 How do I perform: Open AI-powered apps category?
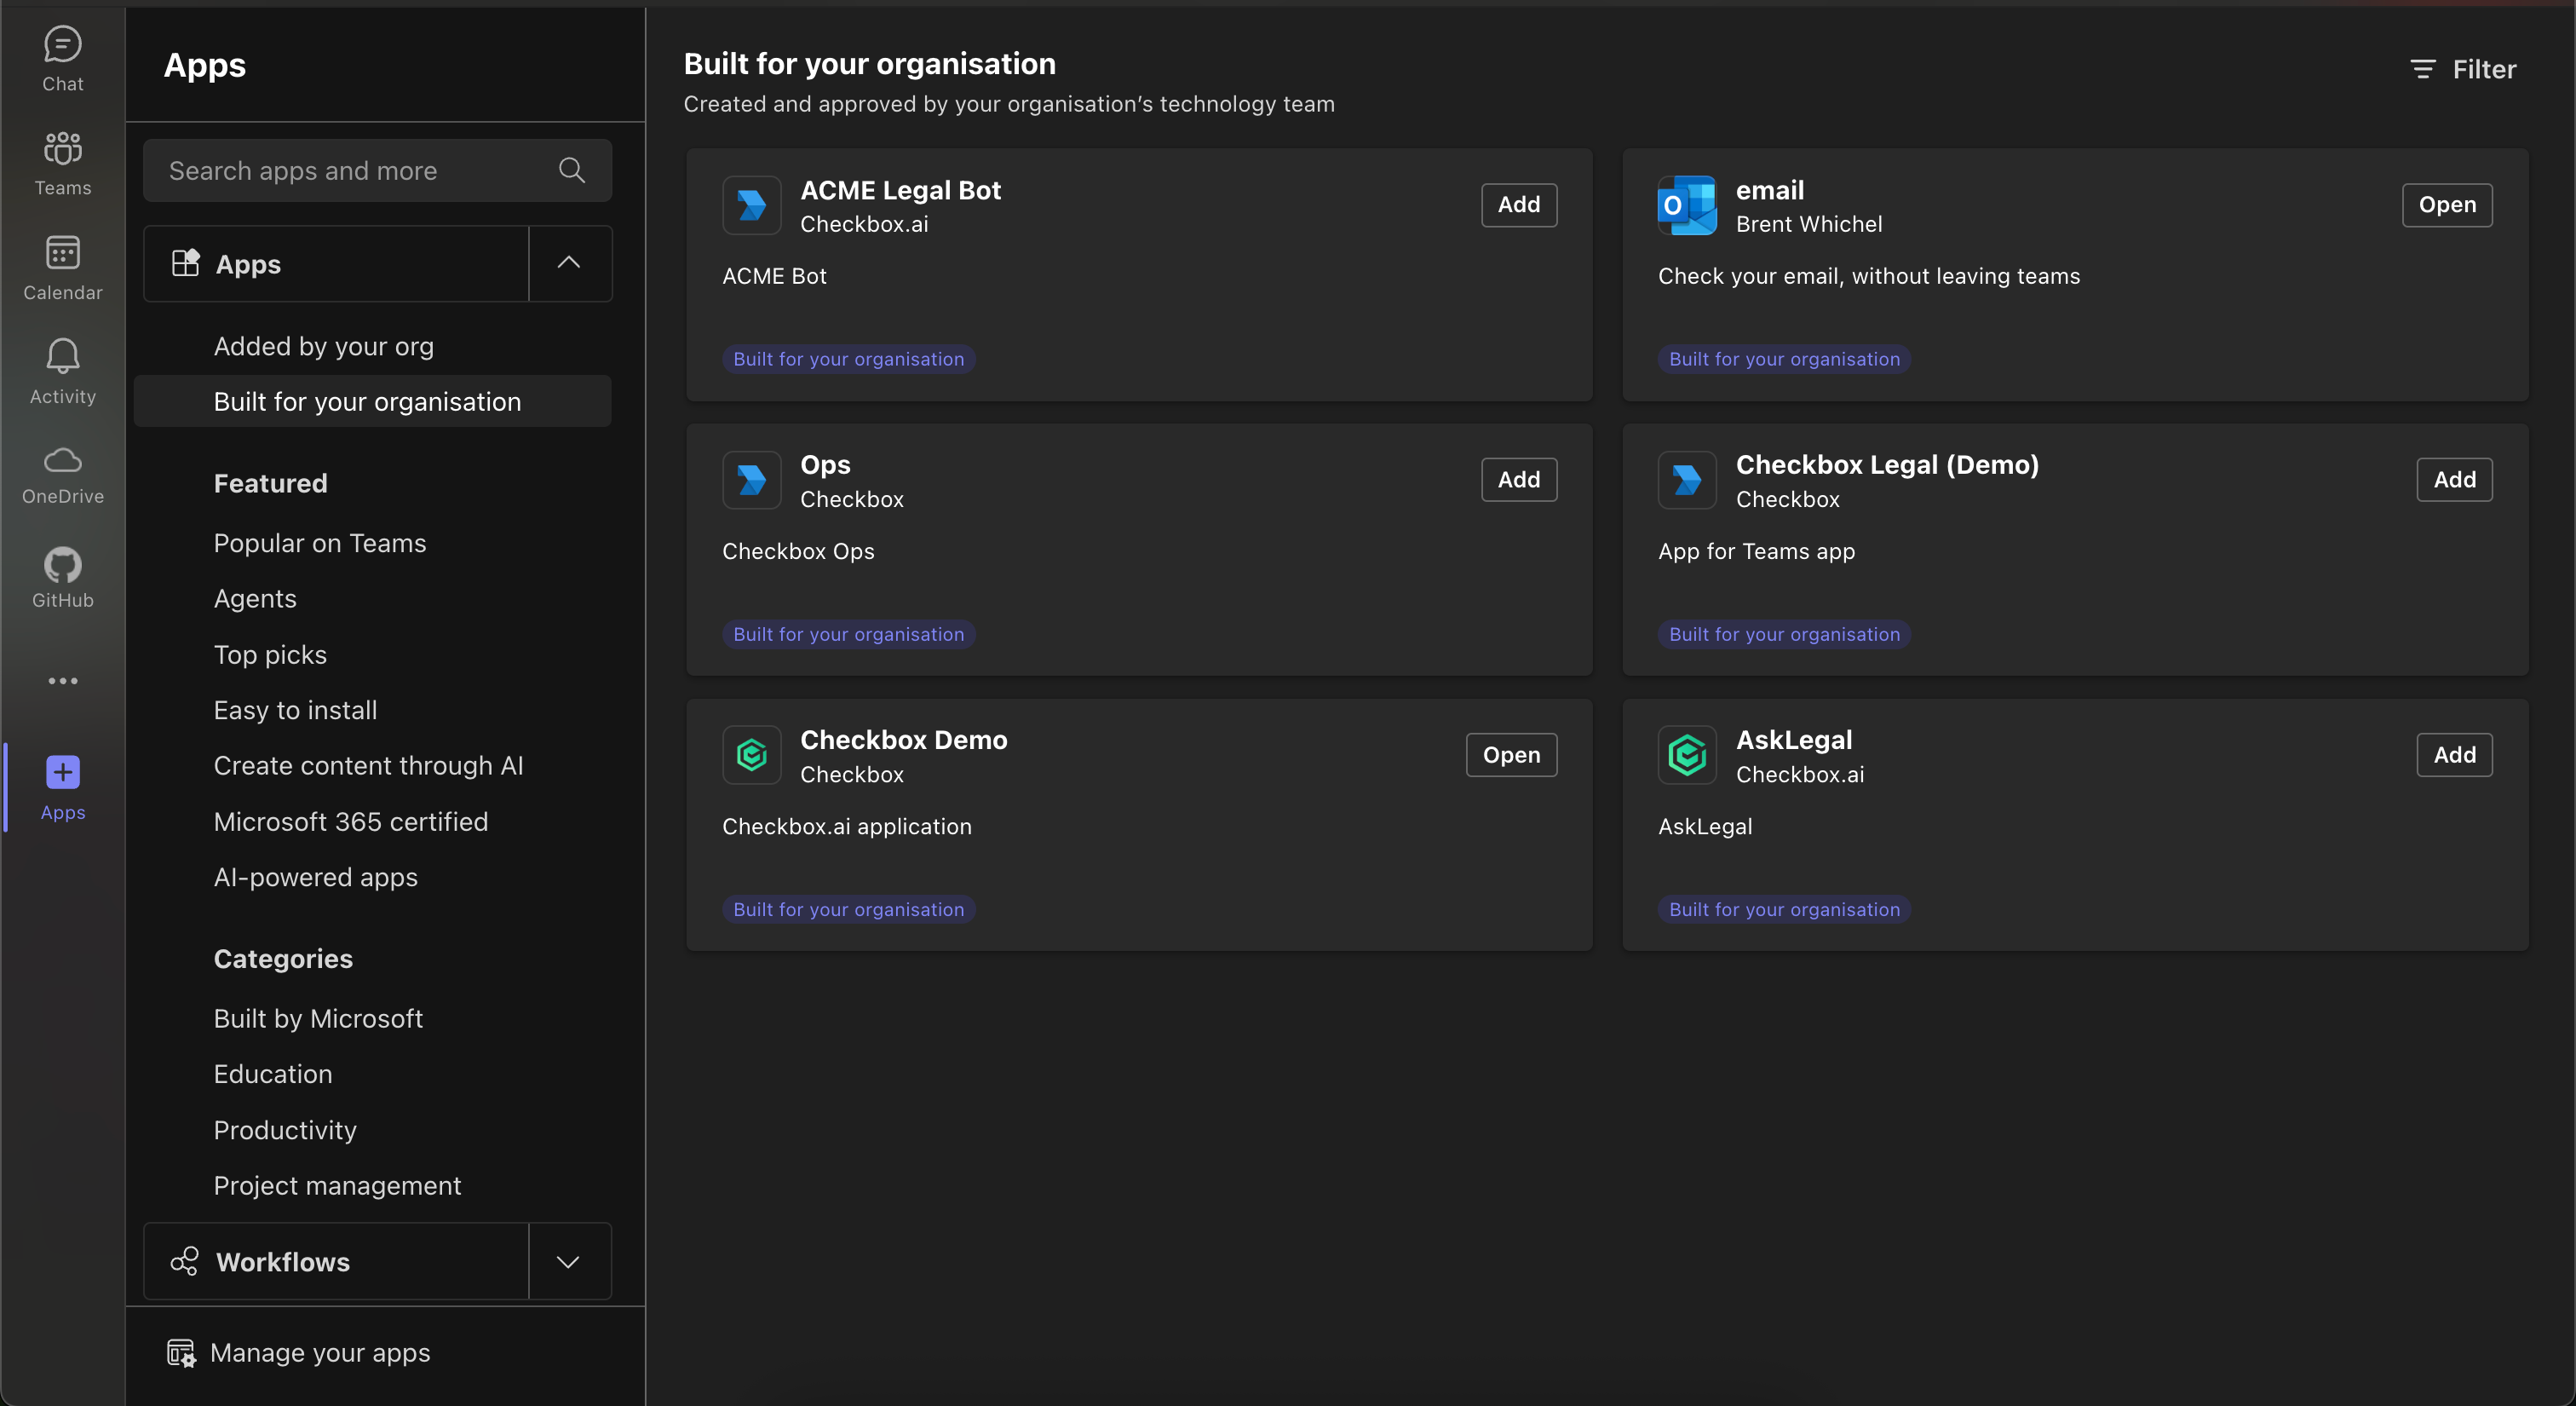[x=316, y=877]
